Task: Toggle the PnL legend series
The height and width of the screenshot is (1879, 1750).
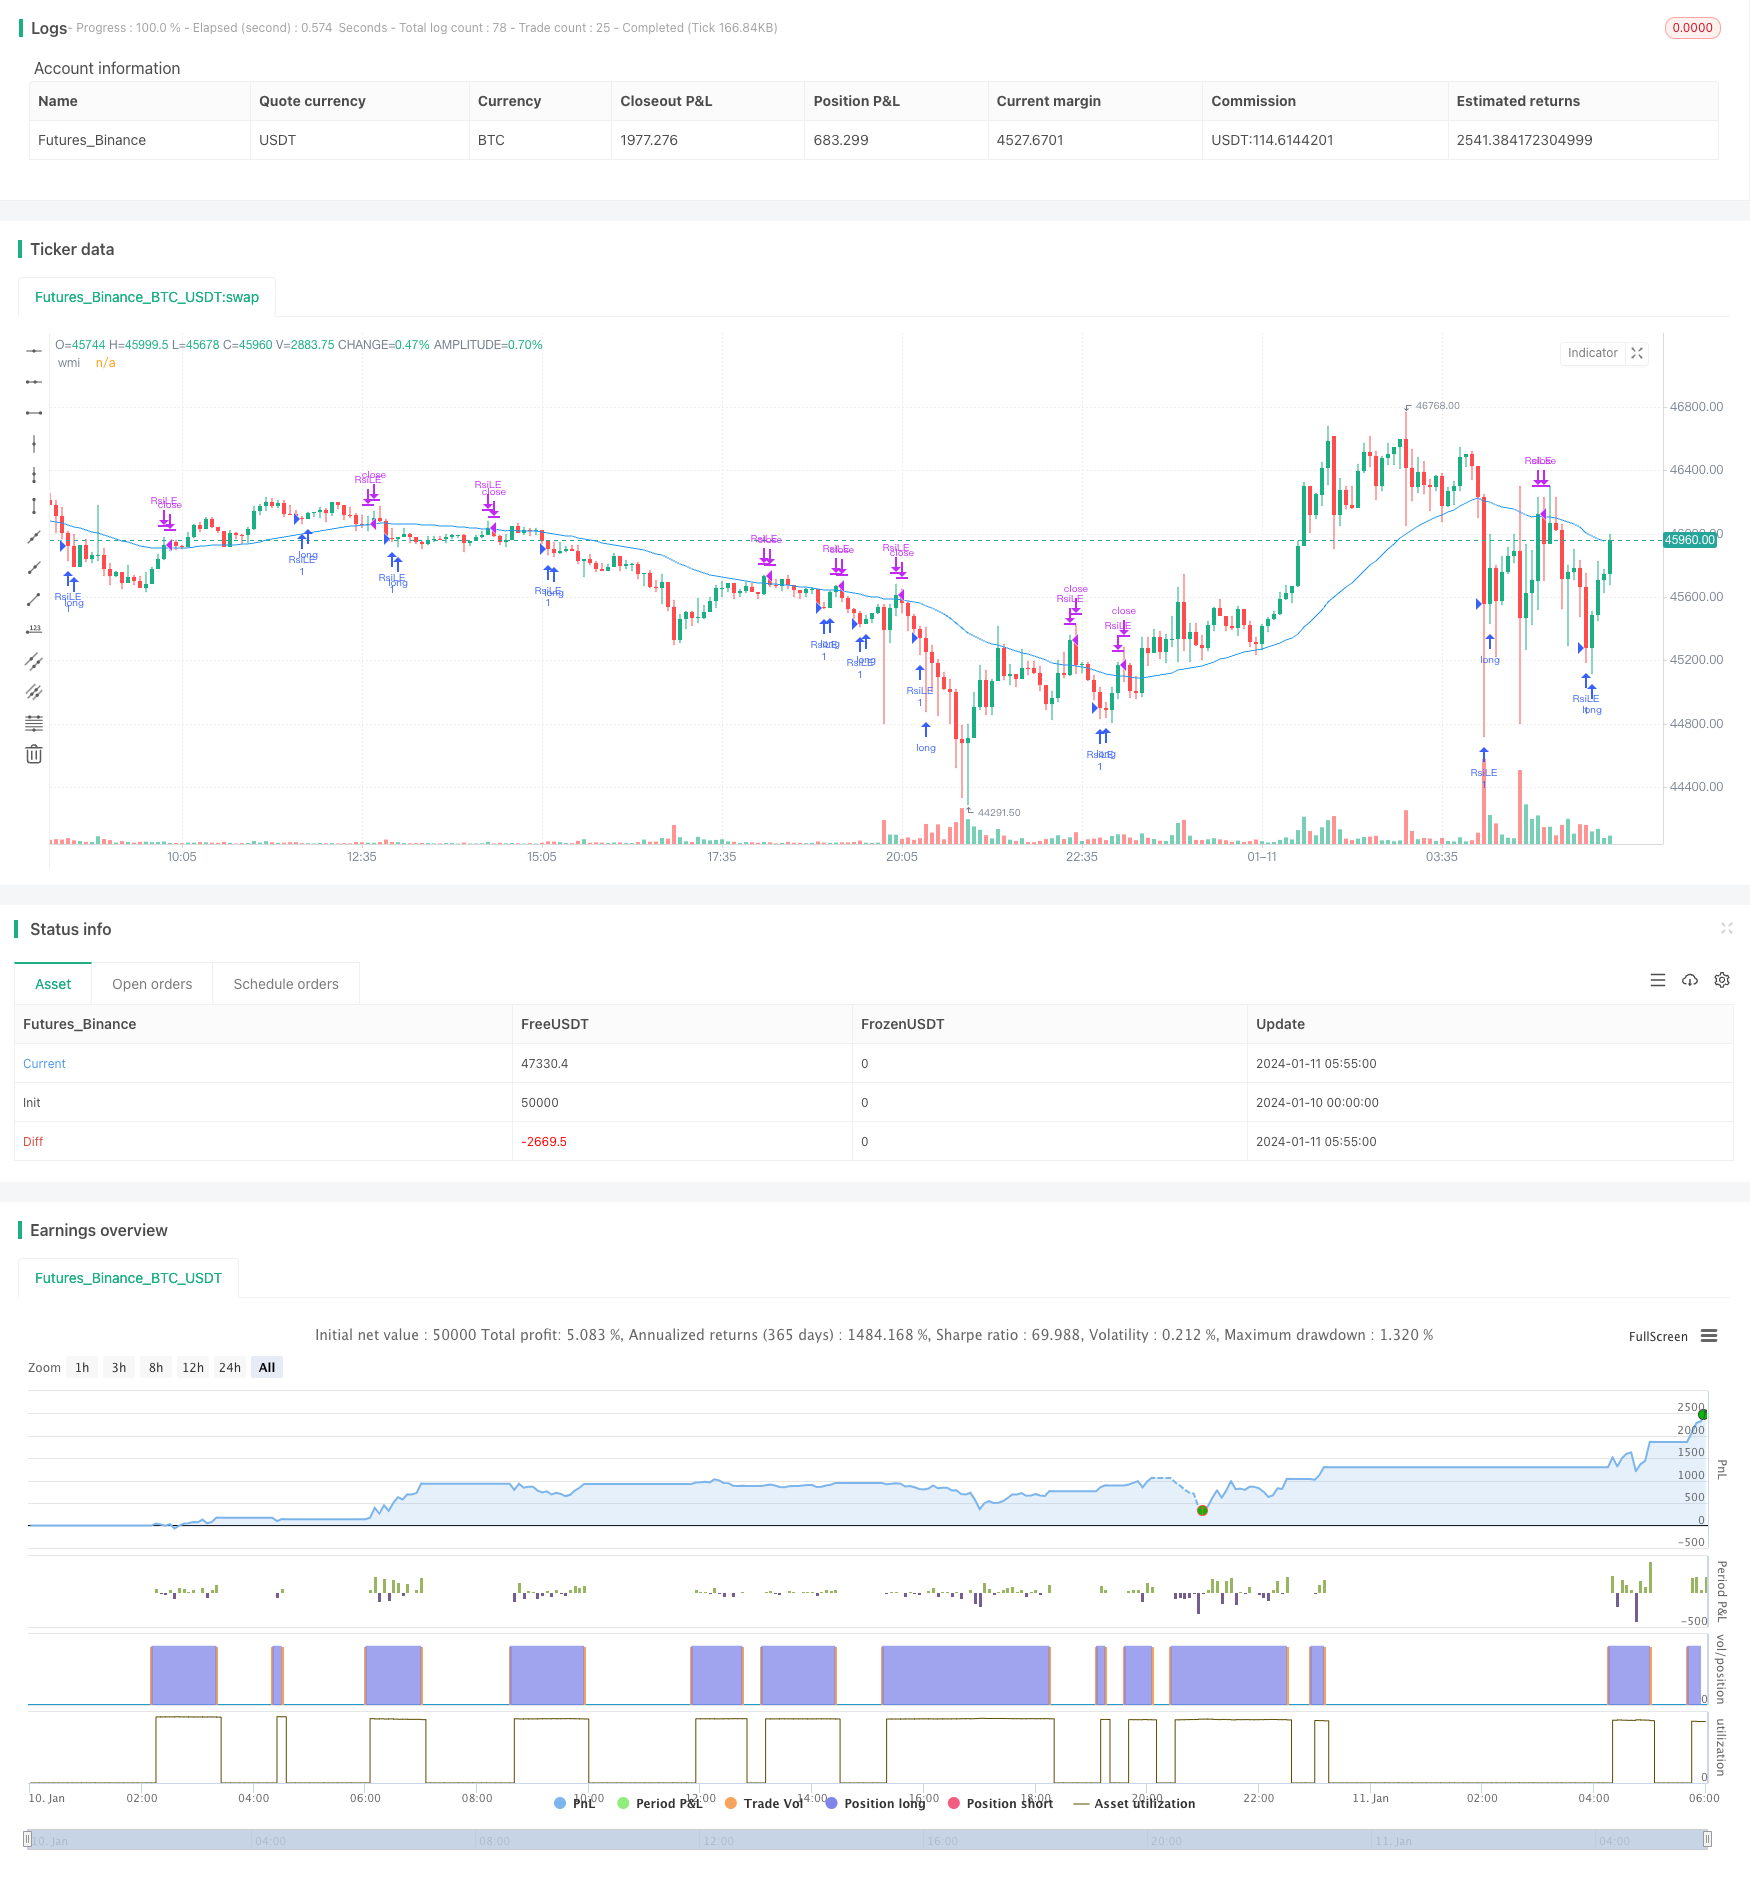Action: pyautogui.click(x=575, y=1803)
